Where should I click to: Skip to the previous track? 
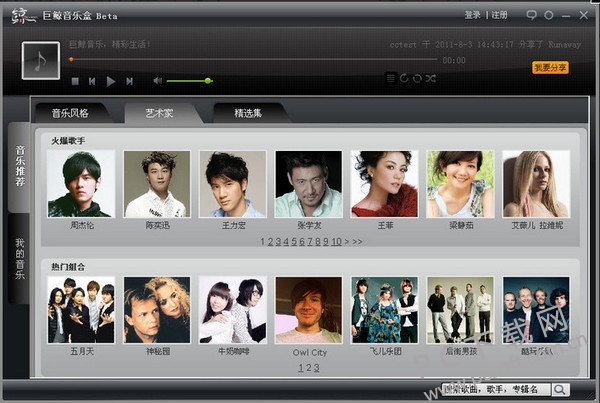click(92, 81)
